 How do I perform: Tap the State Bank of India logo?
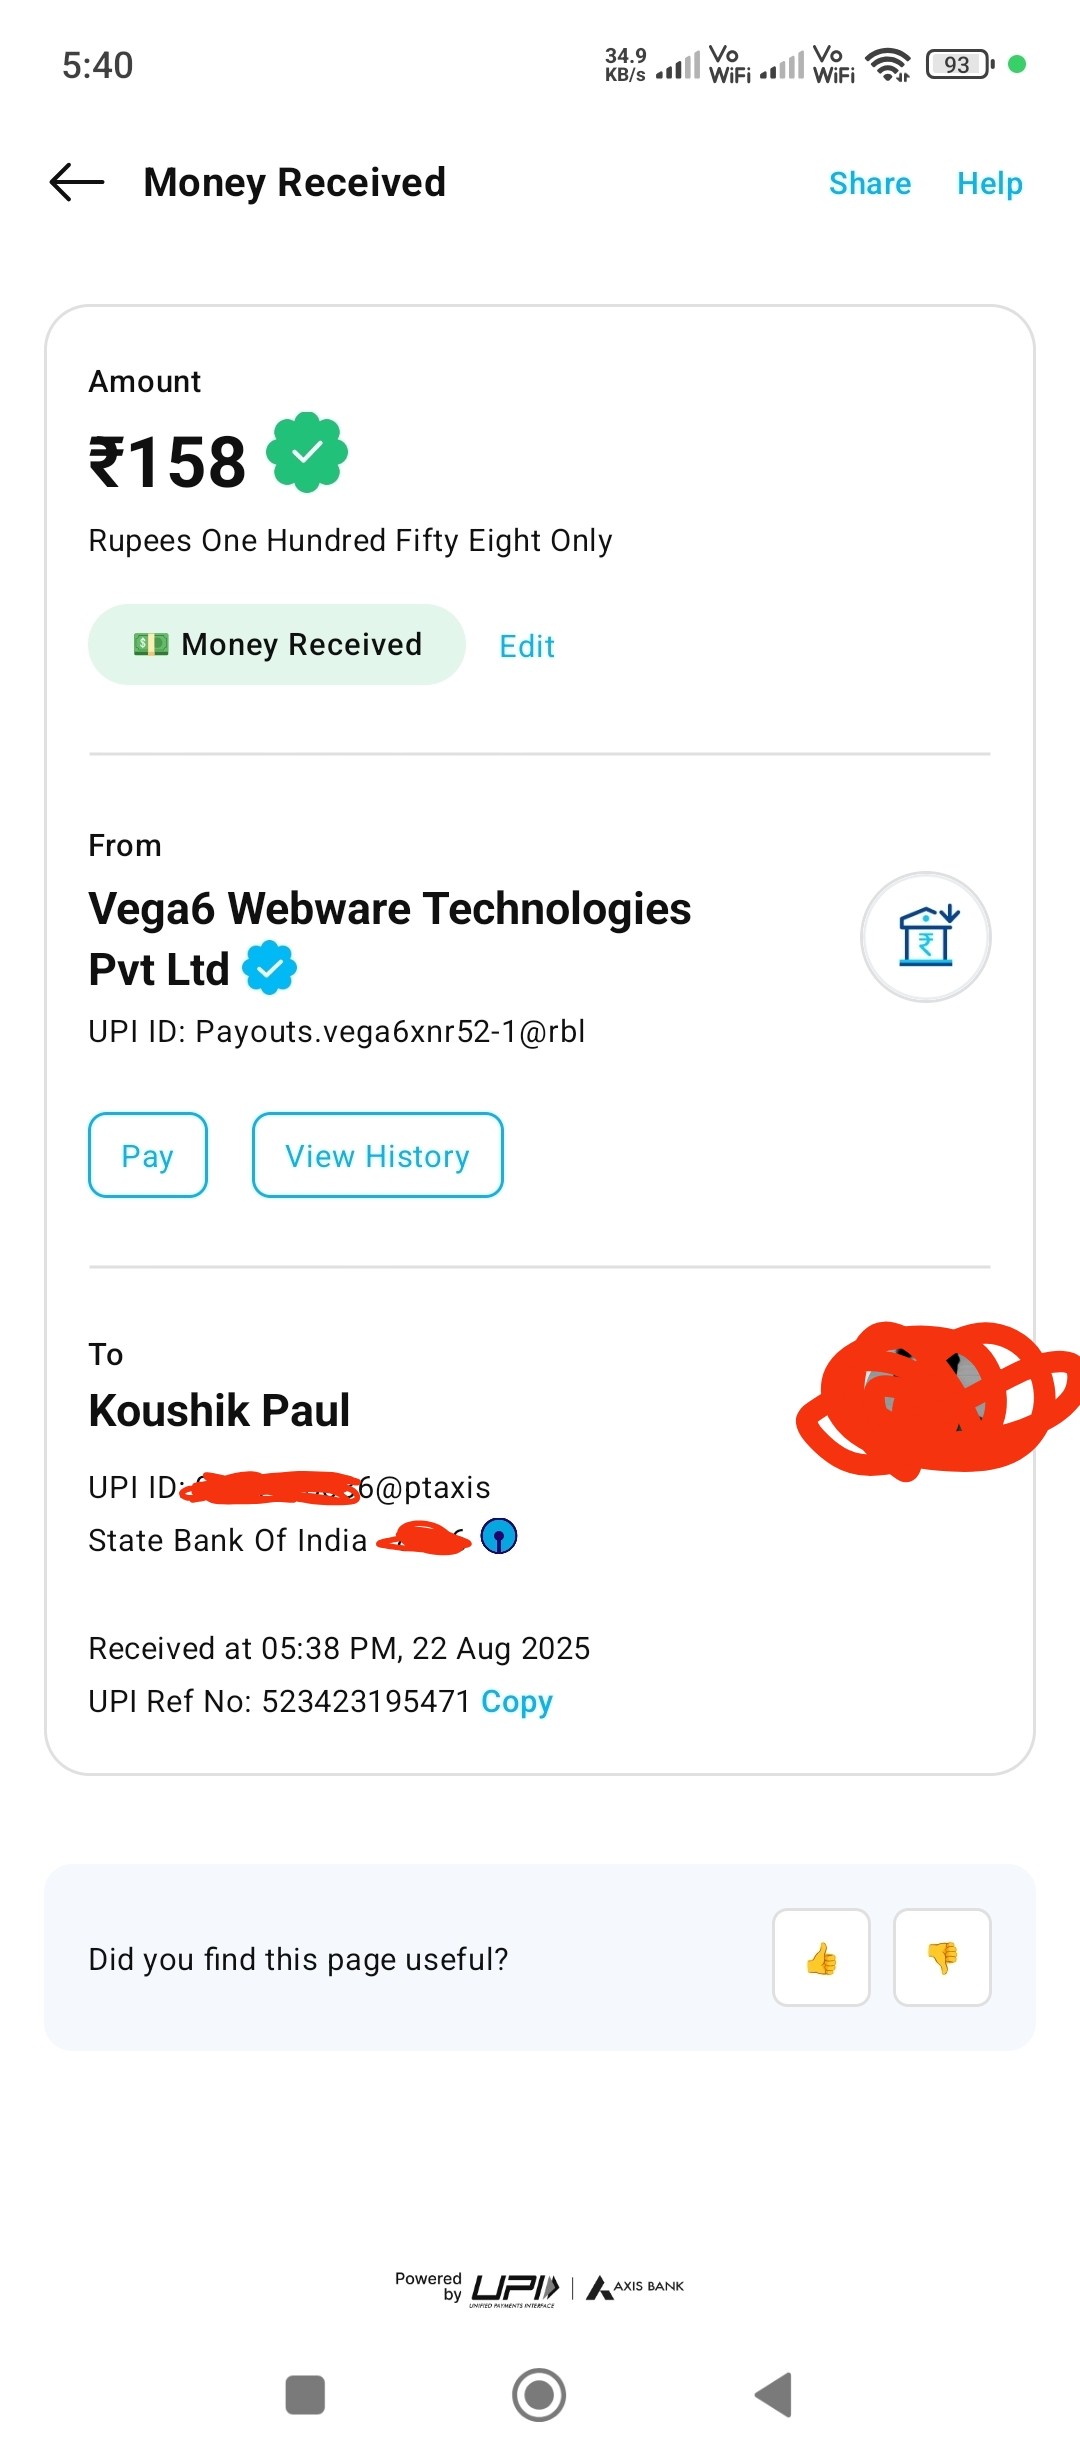[499, 1536]
